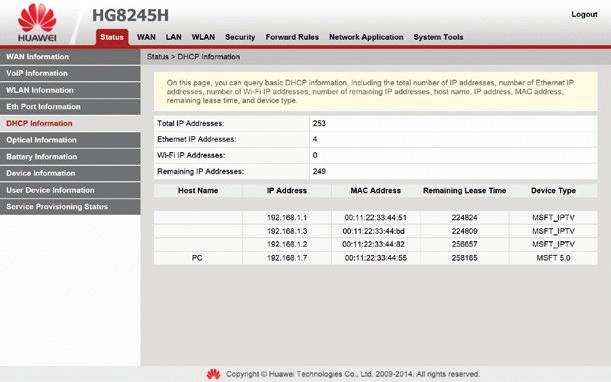Open Device Information sidebar entry
611x382 pixels.
pyautogui.click(x=70, y=173)
